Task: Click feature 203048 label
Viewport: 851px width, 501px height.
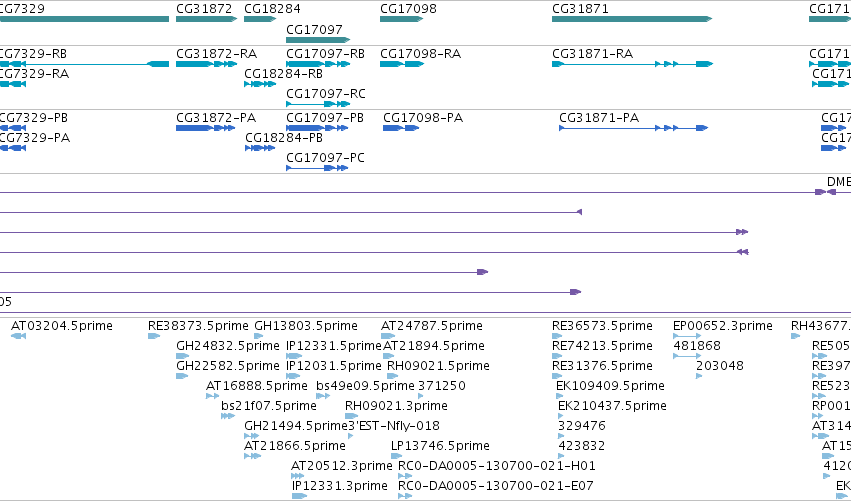Action: tap(720, 366)
